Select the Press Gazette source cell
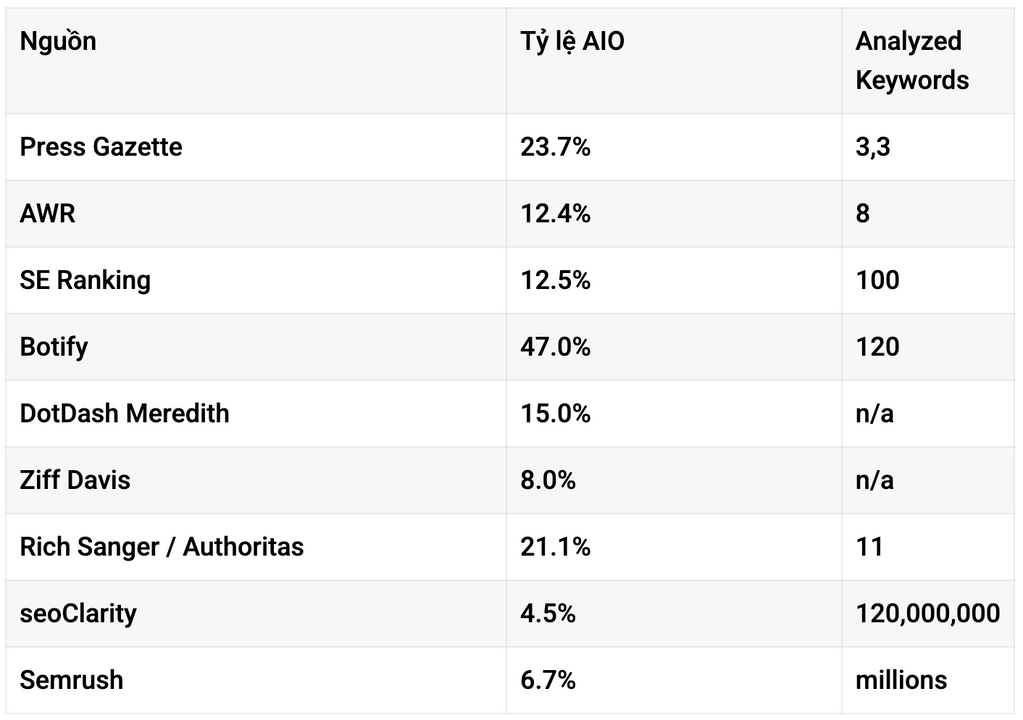Screen dimensions: 1023x720 (101, 147)
